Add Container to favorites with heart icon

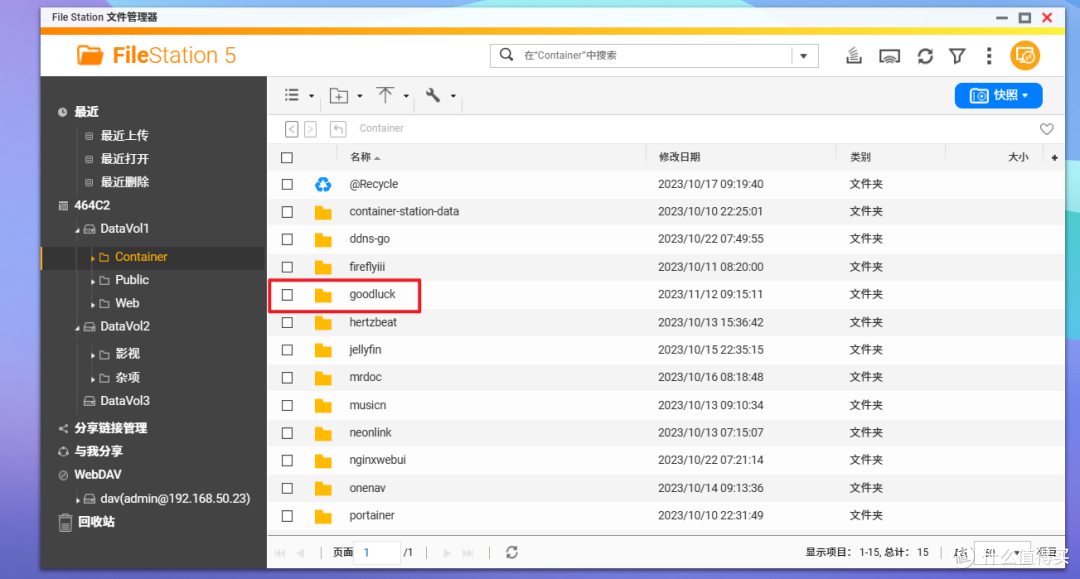[1046, 129]
